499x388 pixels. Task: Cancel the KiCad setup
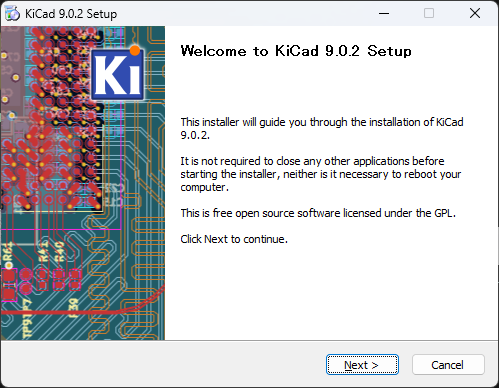pyautogui.click(x=448, y=365)
